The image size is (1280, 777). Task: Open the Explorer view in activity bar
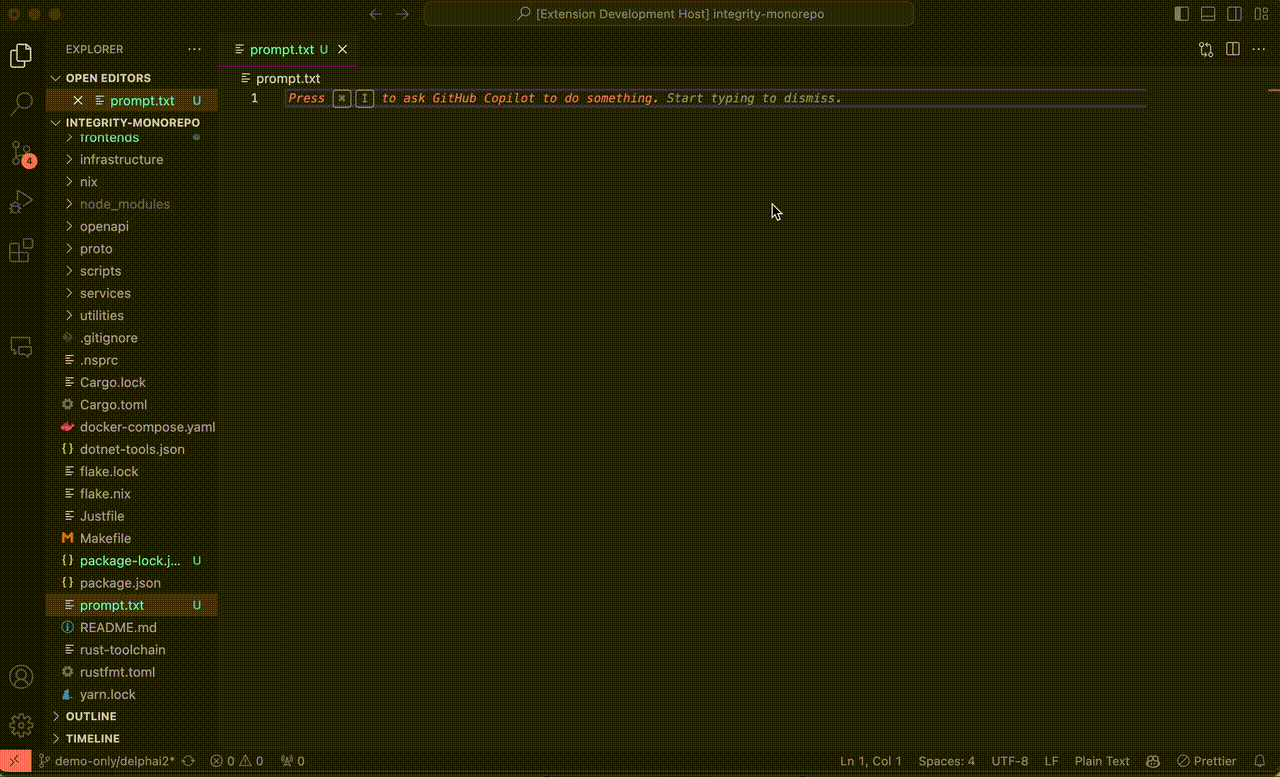[x=21, y=55]
